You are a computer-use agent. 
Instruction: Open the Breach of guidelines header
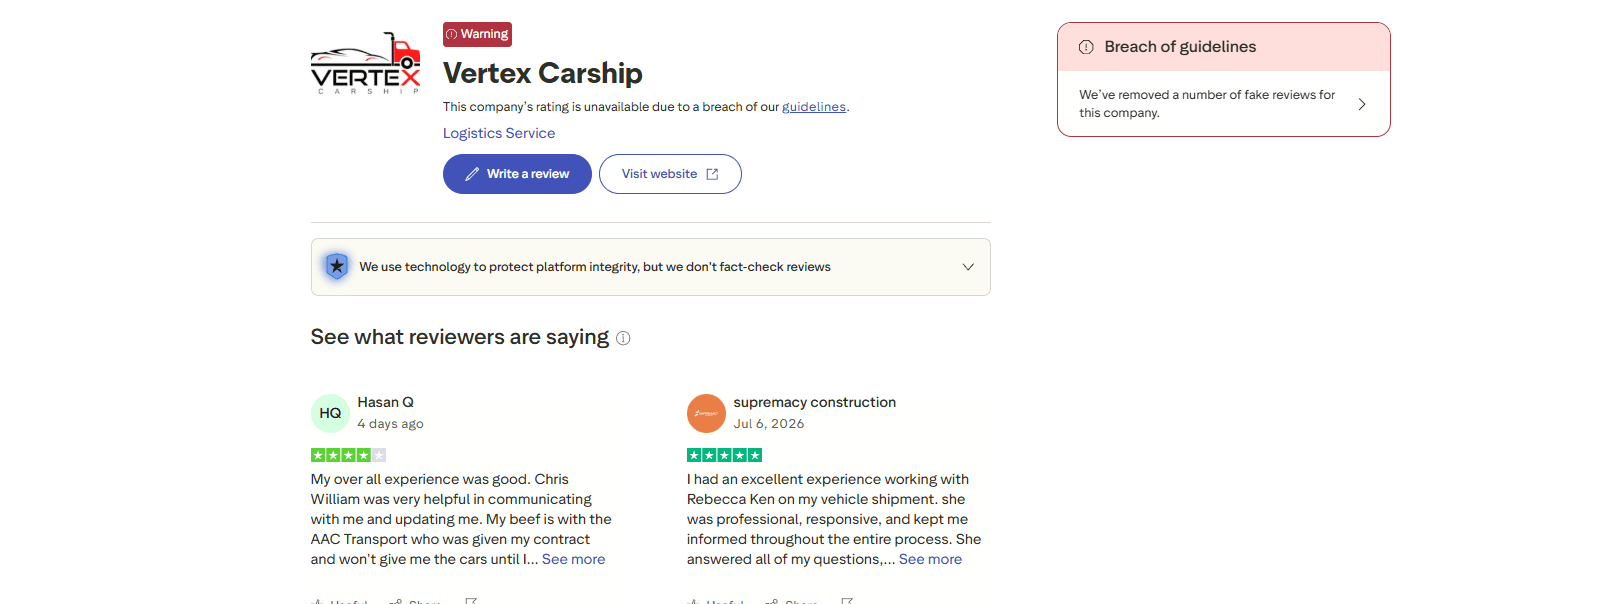(1223, 47)
